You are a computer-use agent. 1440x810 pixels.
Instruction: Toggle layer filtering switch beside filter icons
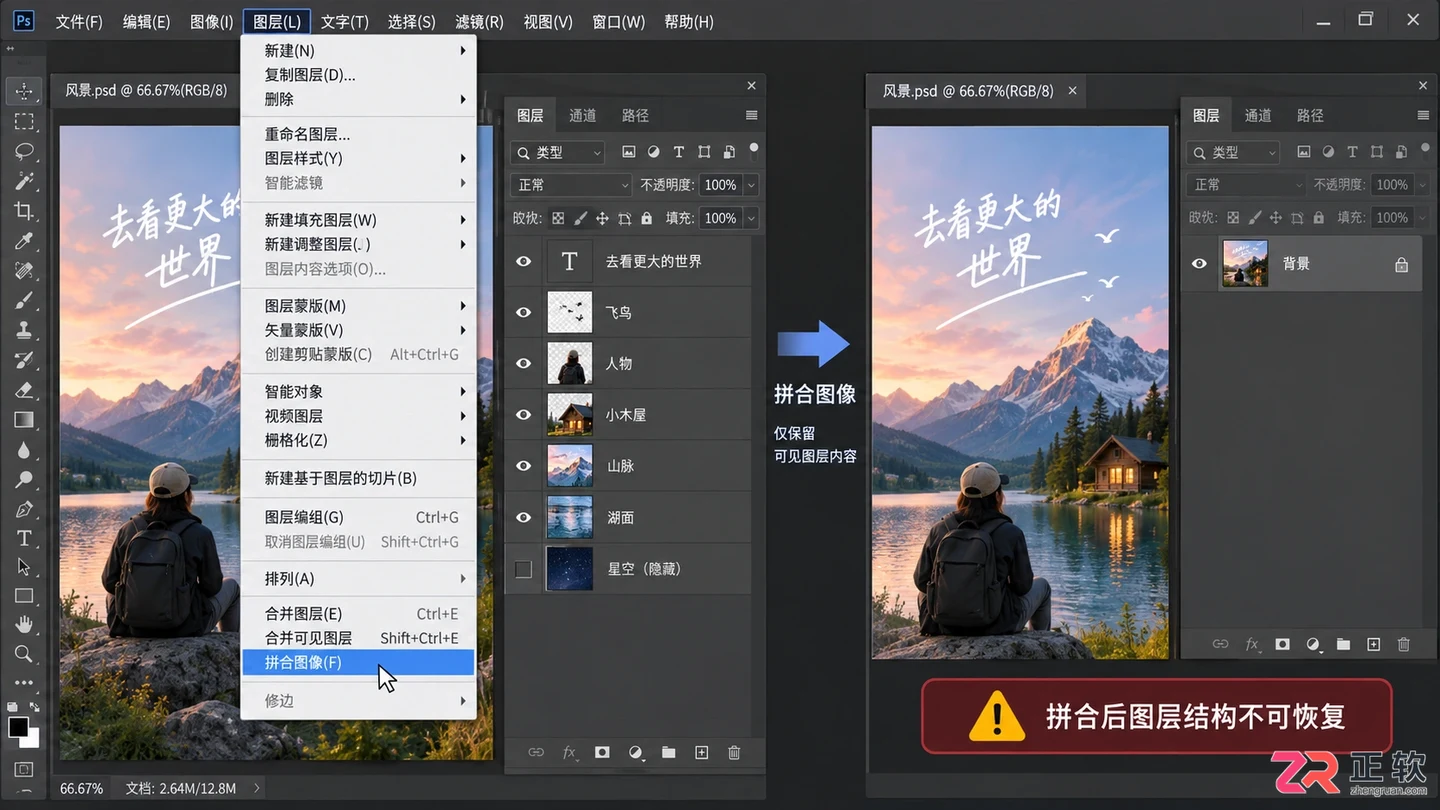[x=754, y=150]
